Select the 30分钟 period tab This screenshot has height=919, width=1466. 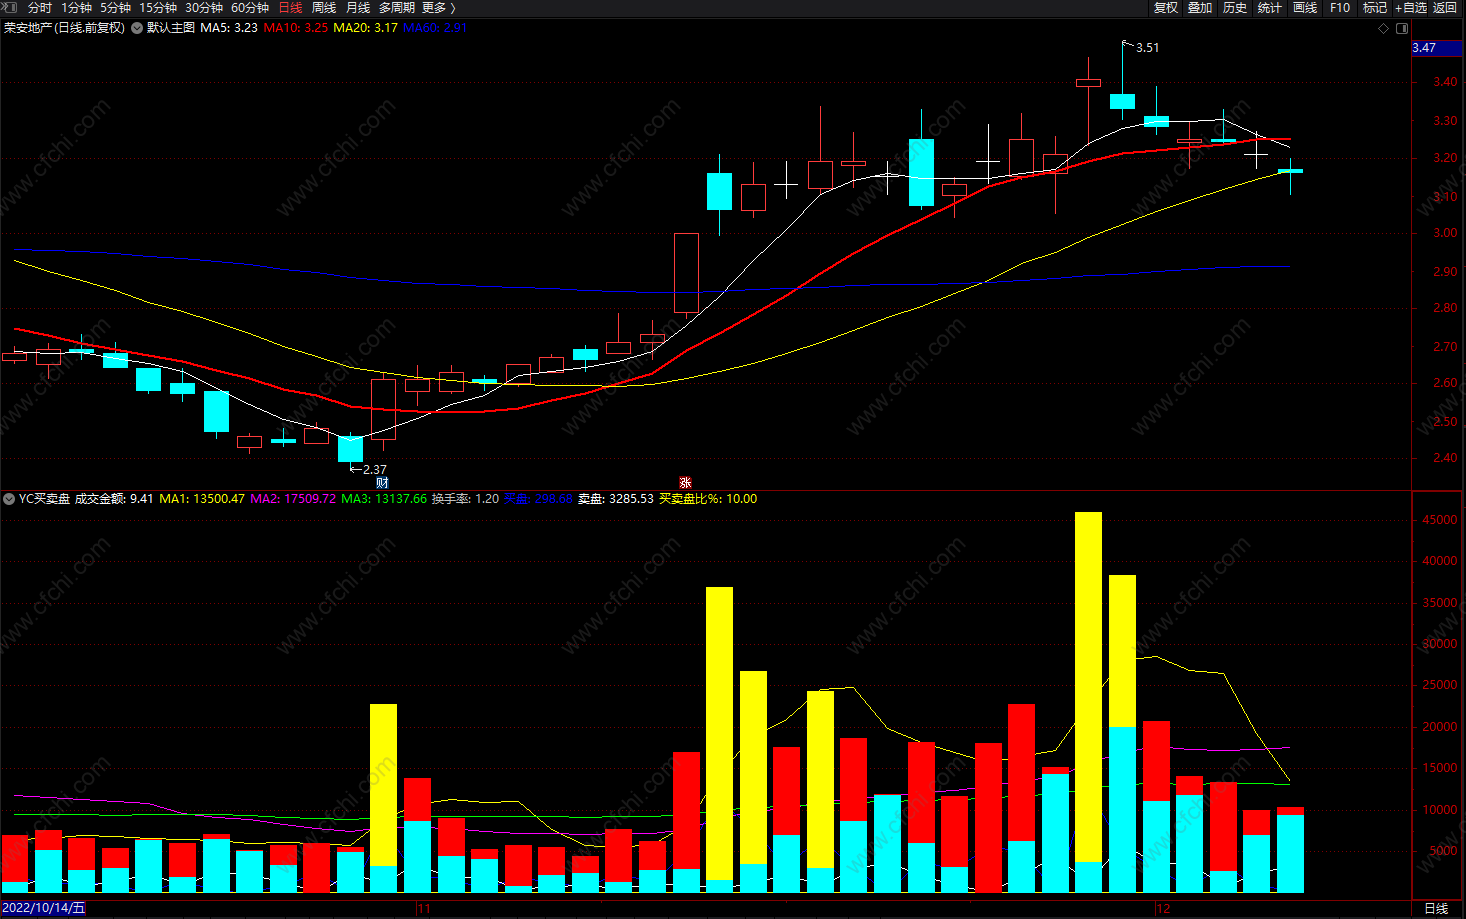coord(204,8)
